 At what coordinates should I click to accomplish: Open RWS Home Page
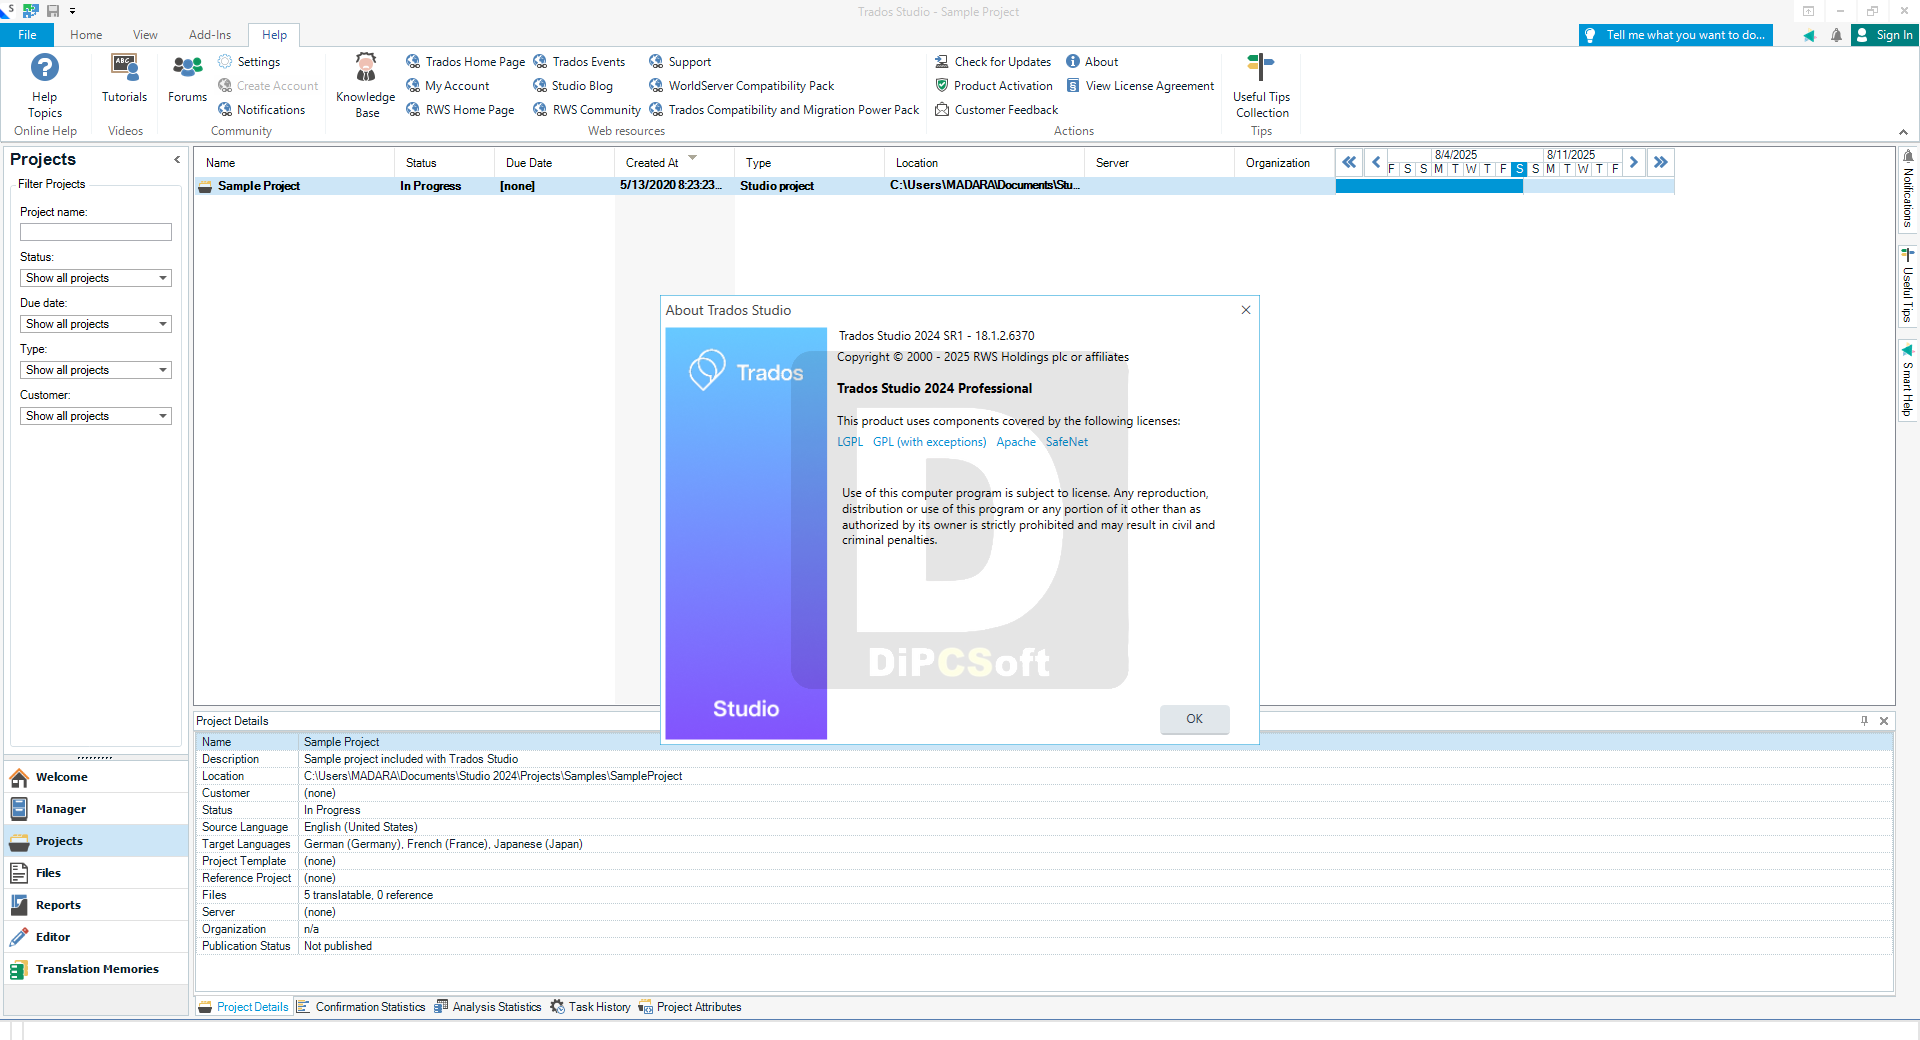pos(460,110)
